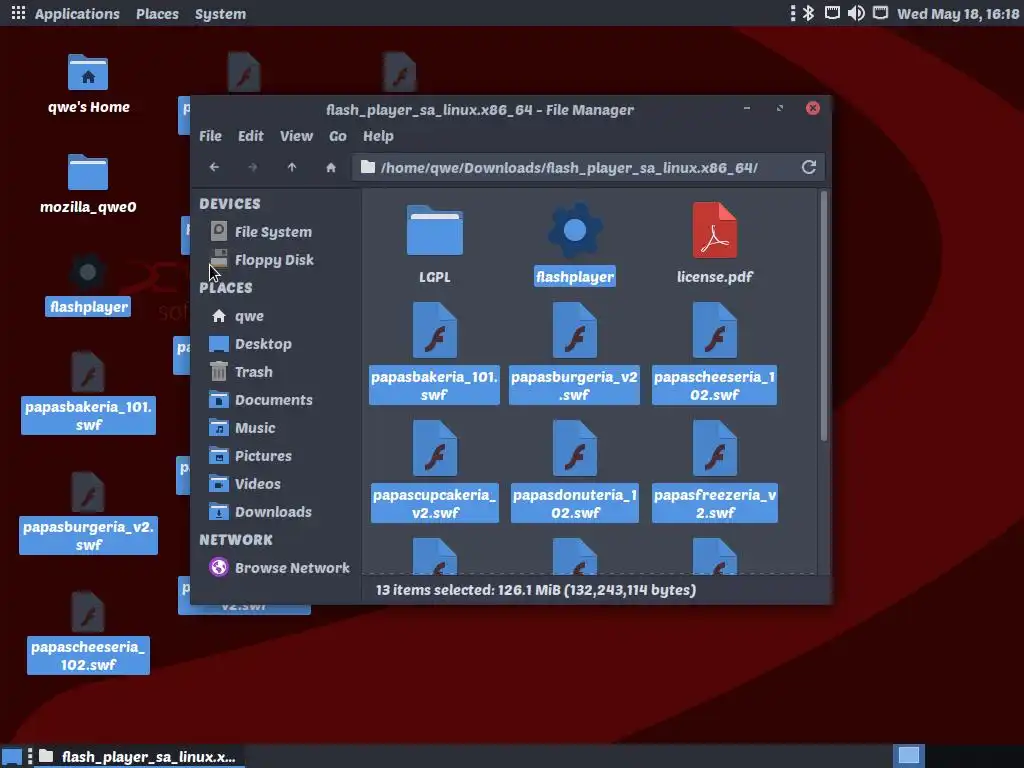Click the file list vertical scrollbar
The image size is (1024, 768).
pos(824,316)
